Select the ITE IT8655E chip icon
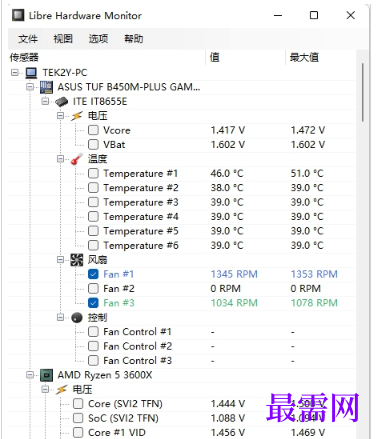378x439 pixels. 62,102
